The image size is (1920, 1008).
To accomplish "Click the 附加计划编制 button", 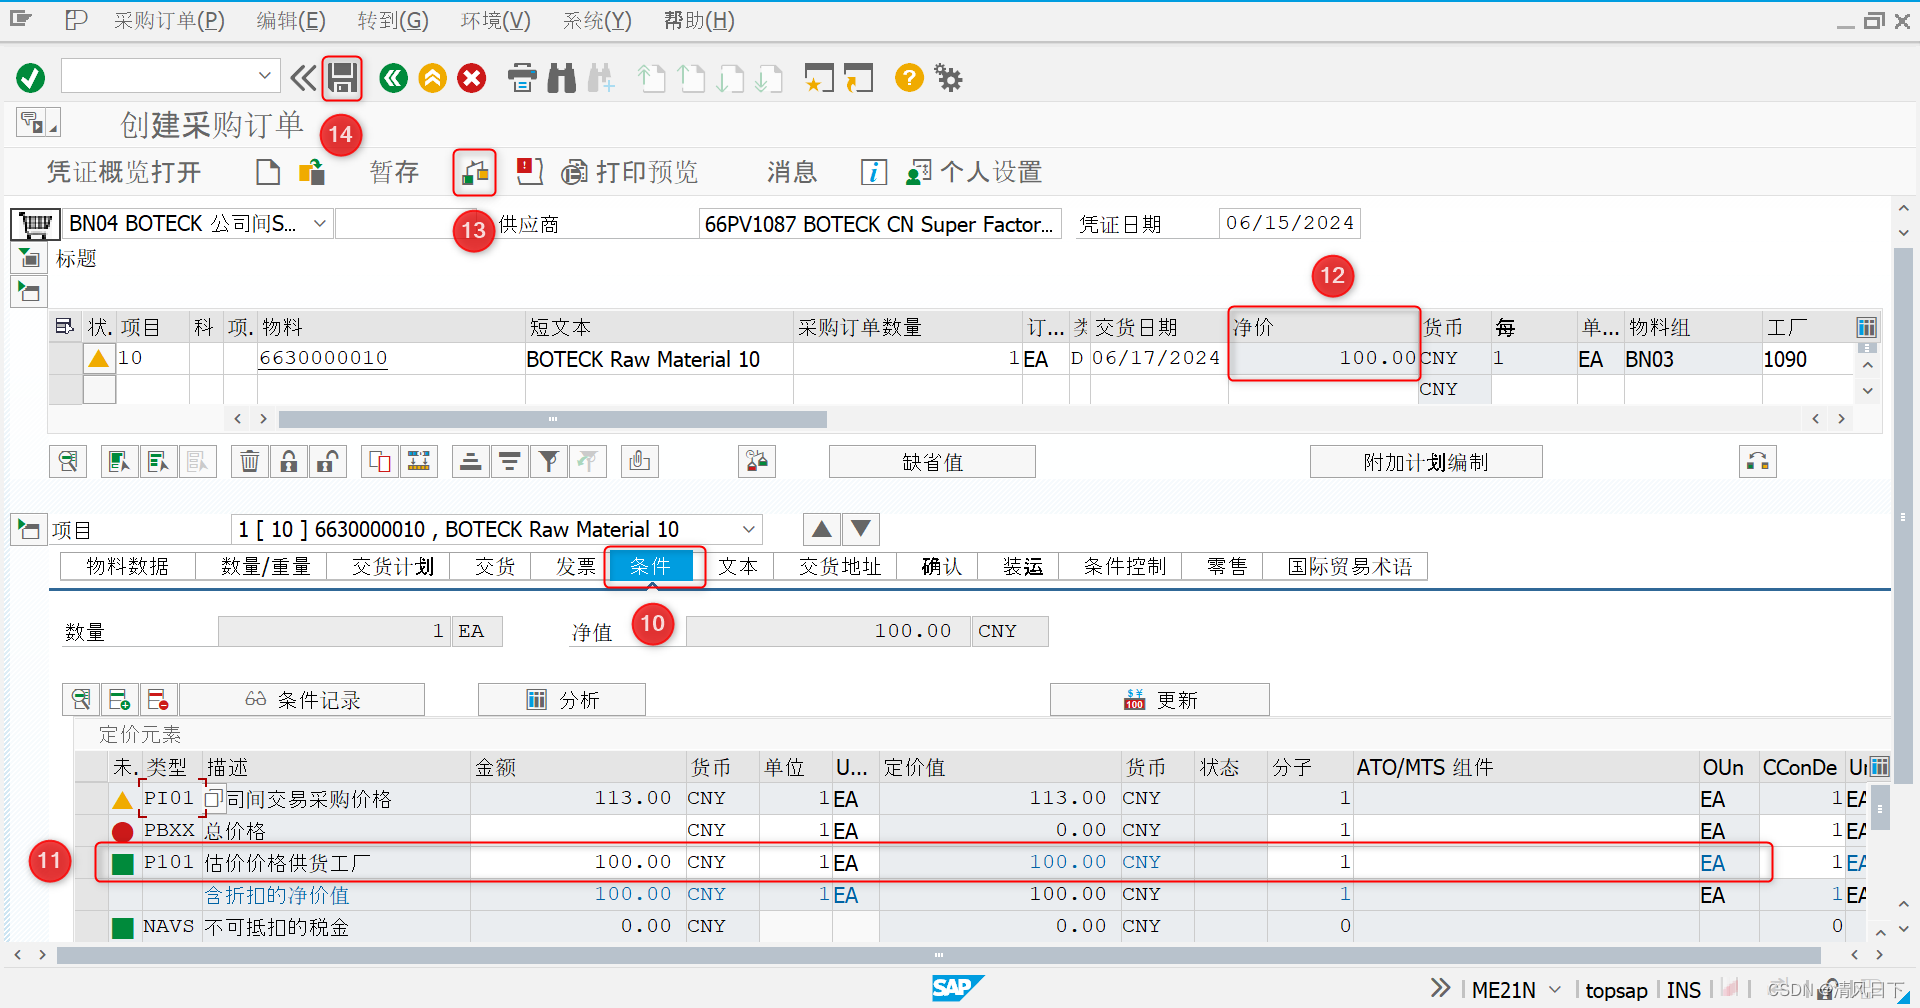I will point(1426,462).
